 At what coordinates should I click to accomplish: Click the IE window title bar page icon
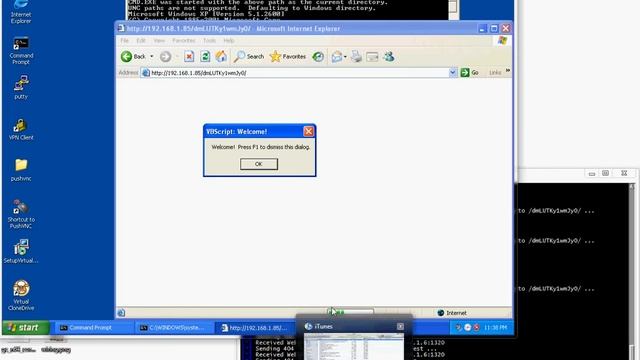coord(121,28)
